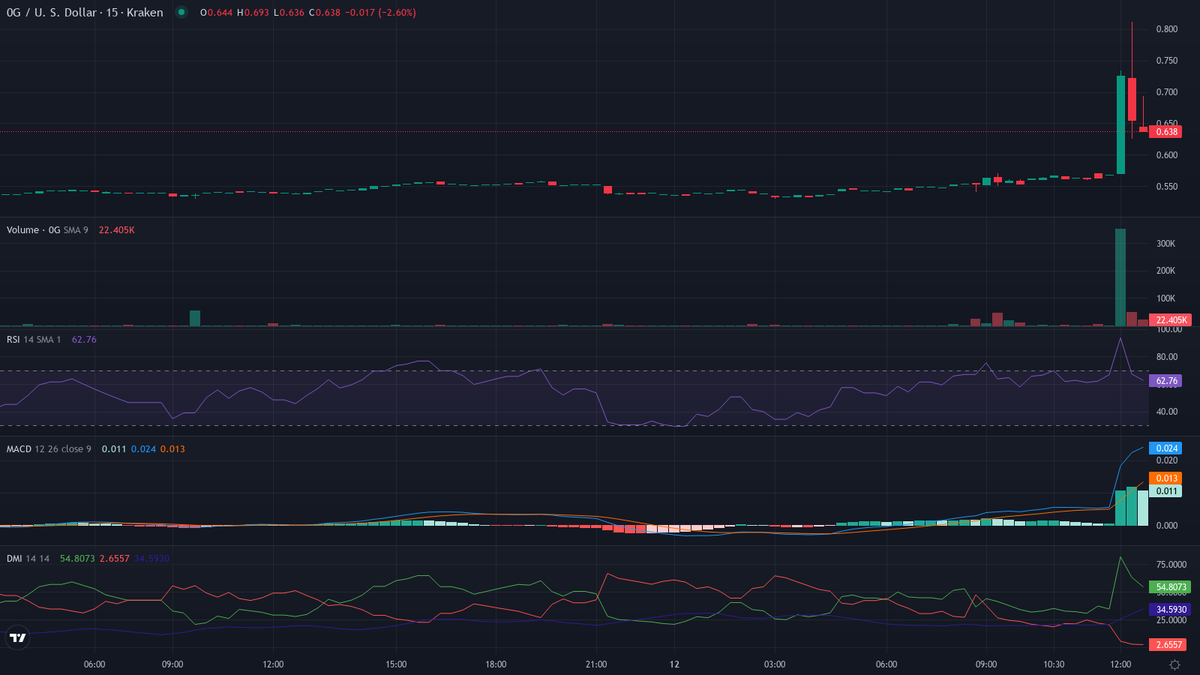Click the 0.550 price axis tick
The height and width of the screenshot is (675, 1200).
pos(1166,187)
